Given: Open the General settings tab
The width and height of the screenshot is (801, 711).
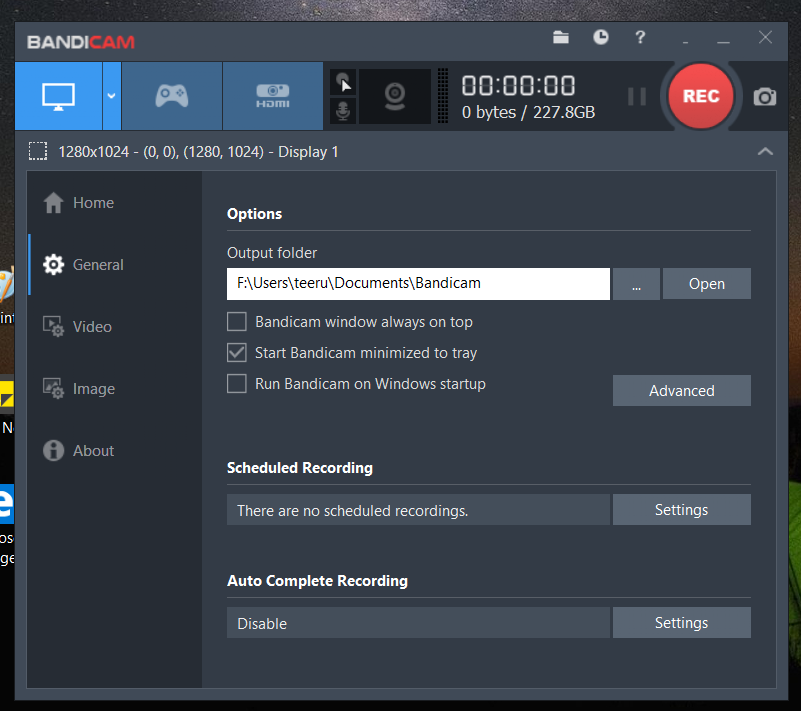Looking at the screenshot, I should click(115, 265).
